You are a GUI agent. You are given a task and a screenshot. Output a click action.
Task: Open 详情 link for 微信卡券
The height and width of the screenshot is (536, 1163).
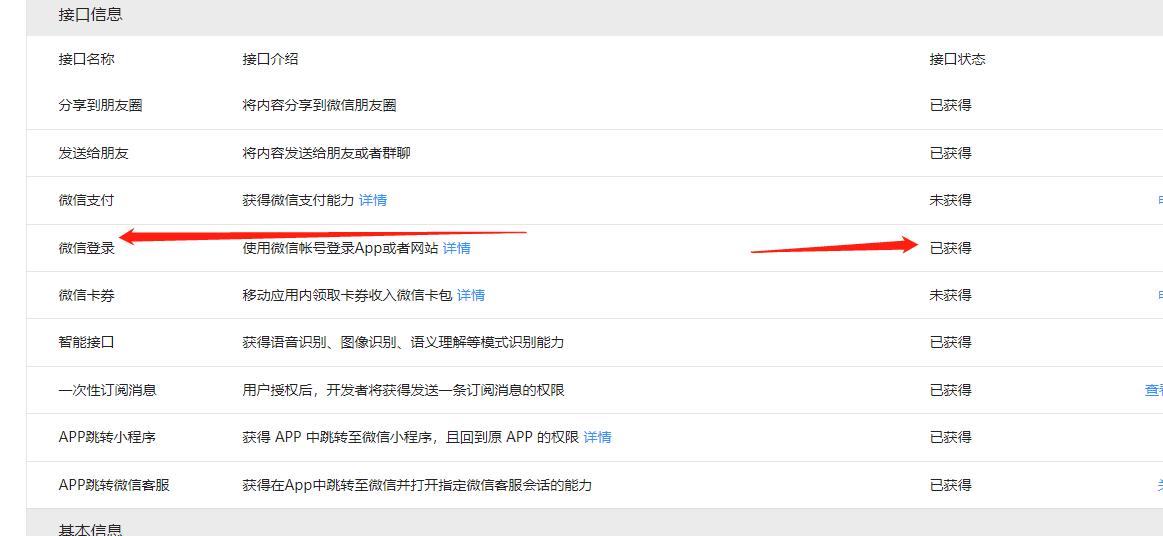click(x=471, y=295)
